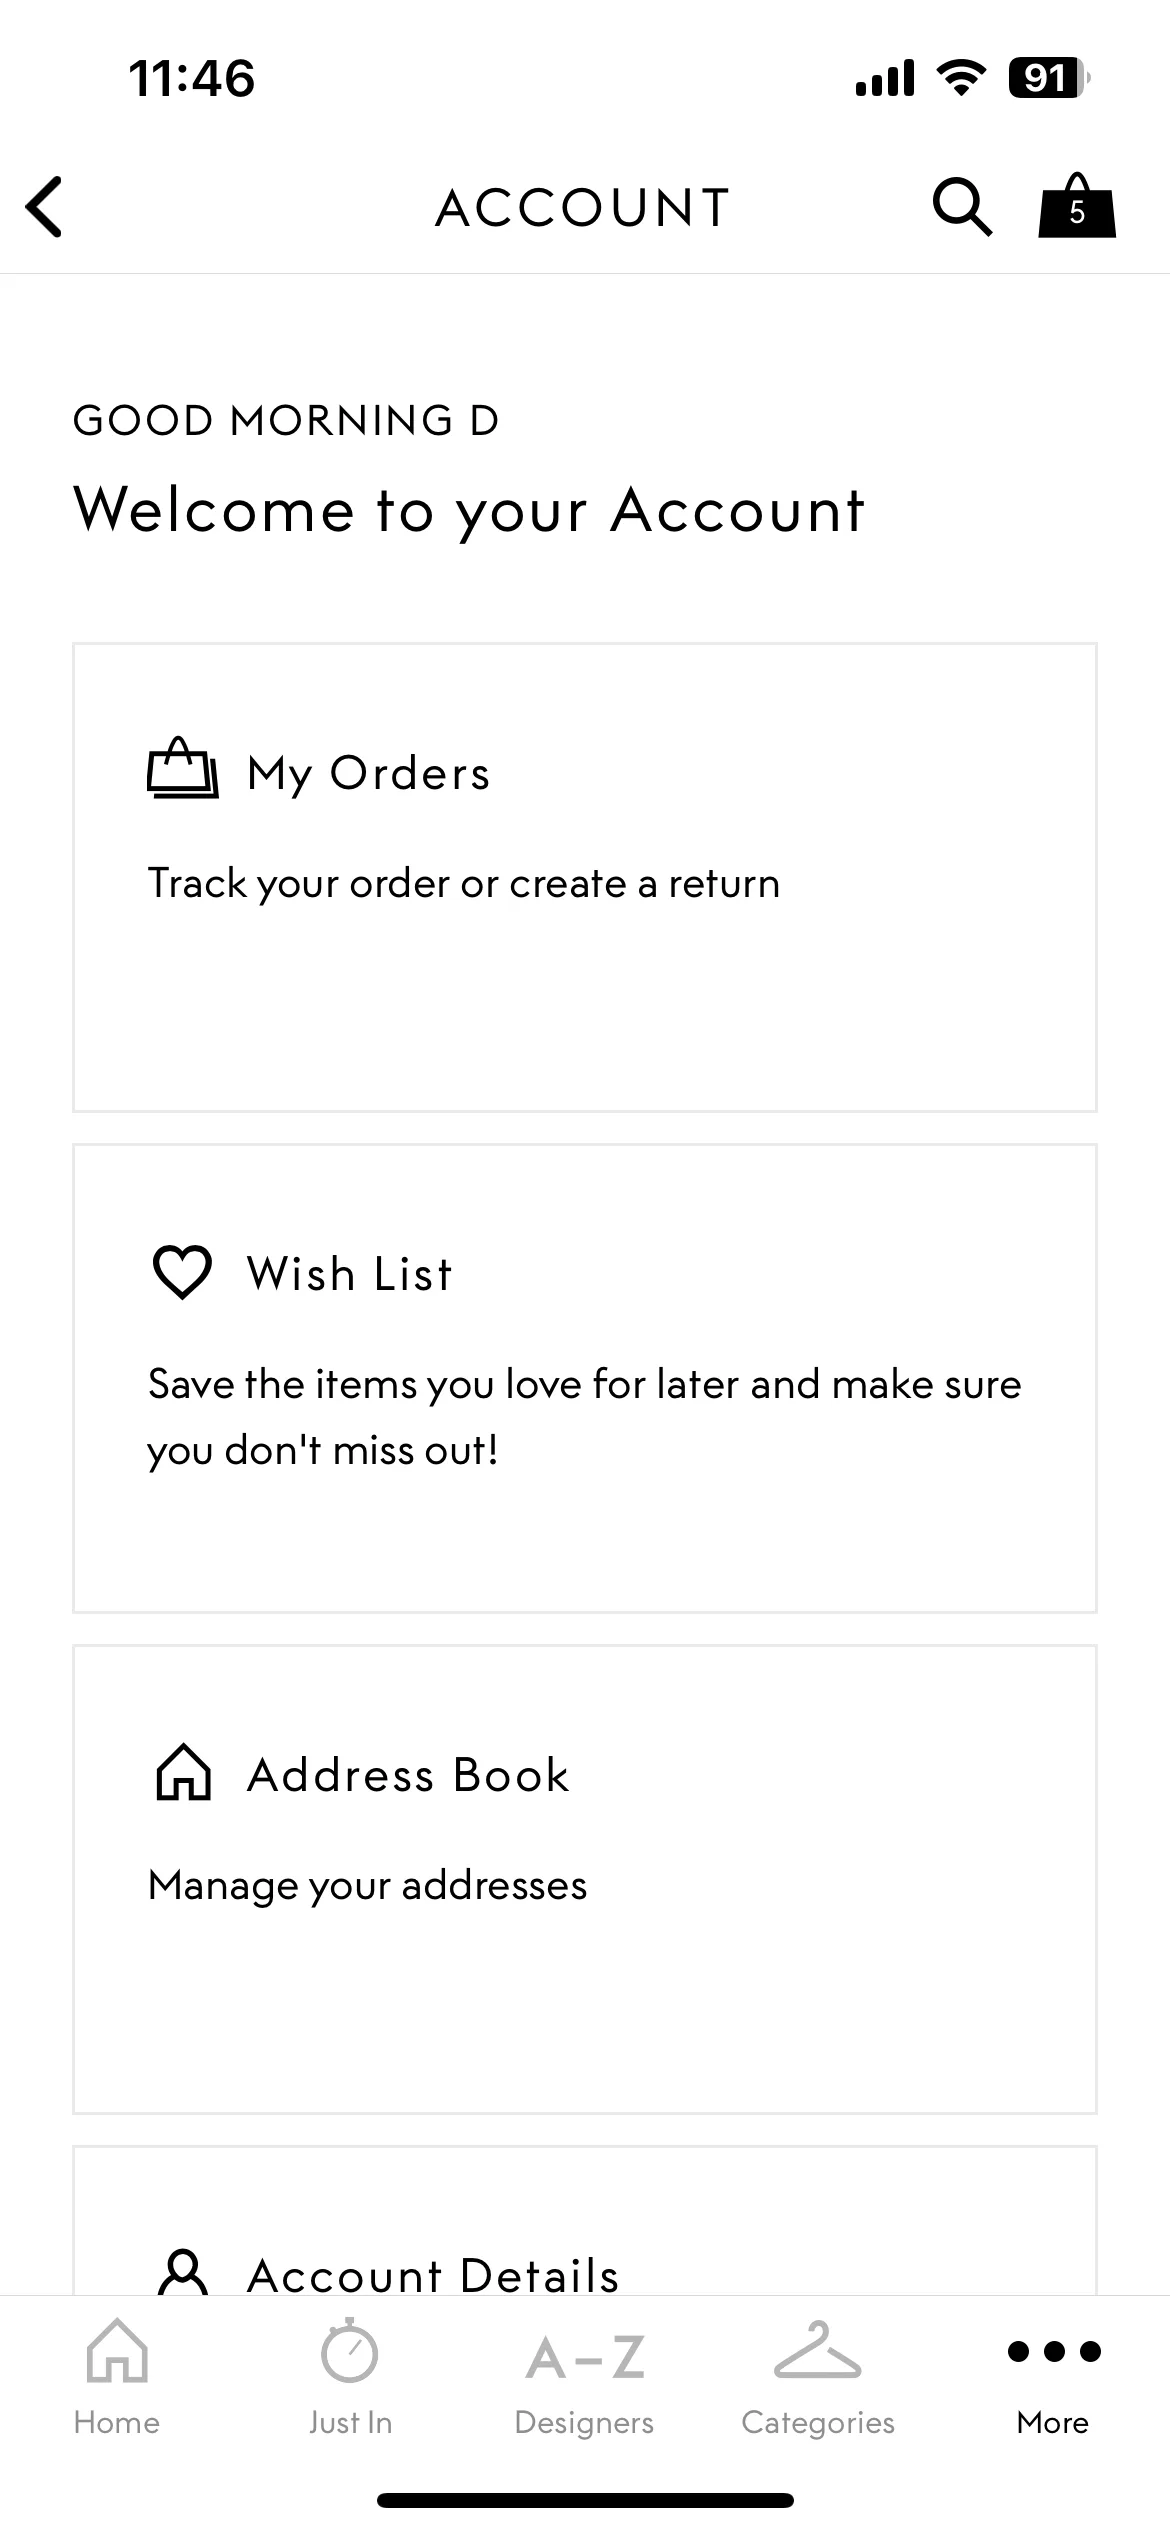Screen dimensions: 1170x2532
Task: Tap the My Orders bag icon
Action: coord(183,768)
